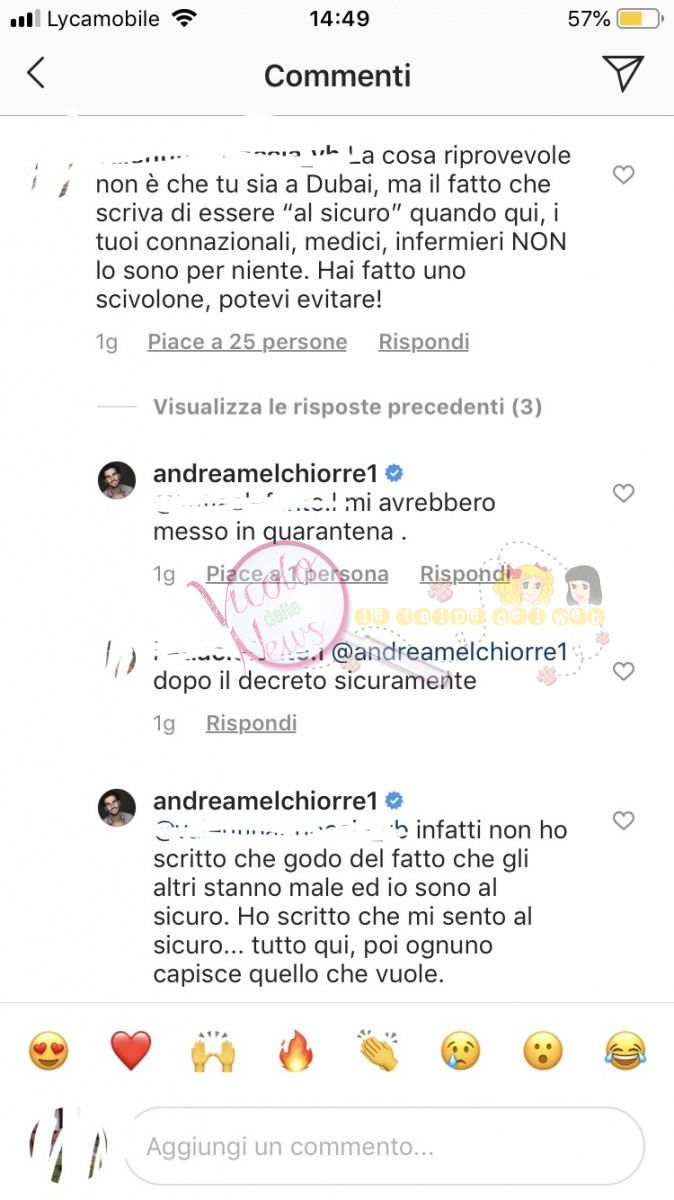This screenshot has width=674, height=1200.
Task: Expand 'Visualizza le risposte precedenti (3)'
Action: click(347, 407)
